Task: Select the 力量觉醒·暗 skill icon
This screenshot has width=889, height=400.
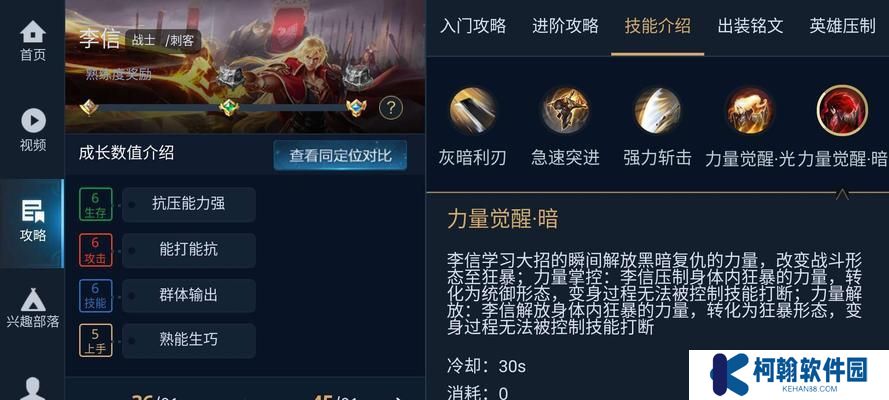Action: (x=842, y=110)
